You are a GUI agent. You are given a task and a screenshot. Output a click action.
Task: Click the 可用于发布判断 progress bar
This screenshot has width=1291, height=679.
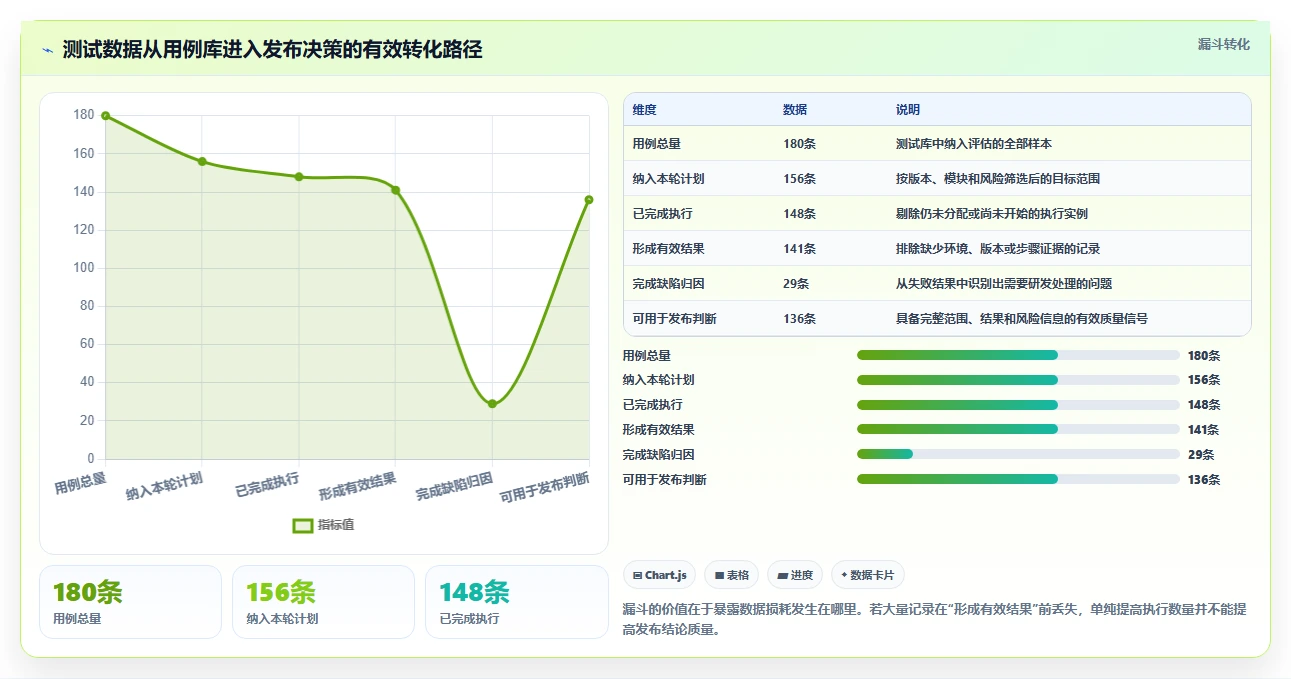click(1018, 479)
